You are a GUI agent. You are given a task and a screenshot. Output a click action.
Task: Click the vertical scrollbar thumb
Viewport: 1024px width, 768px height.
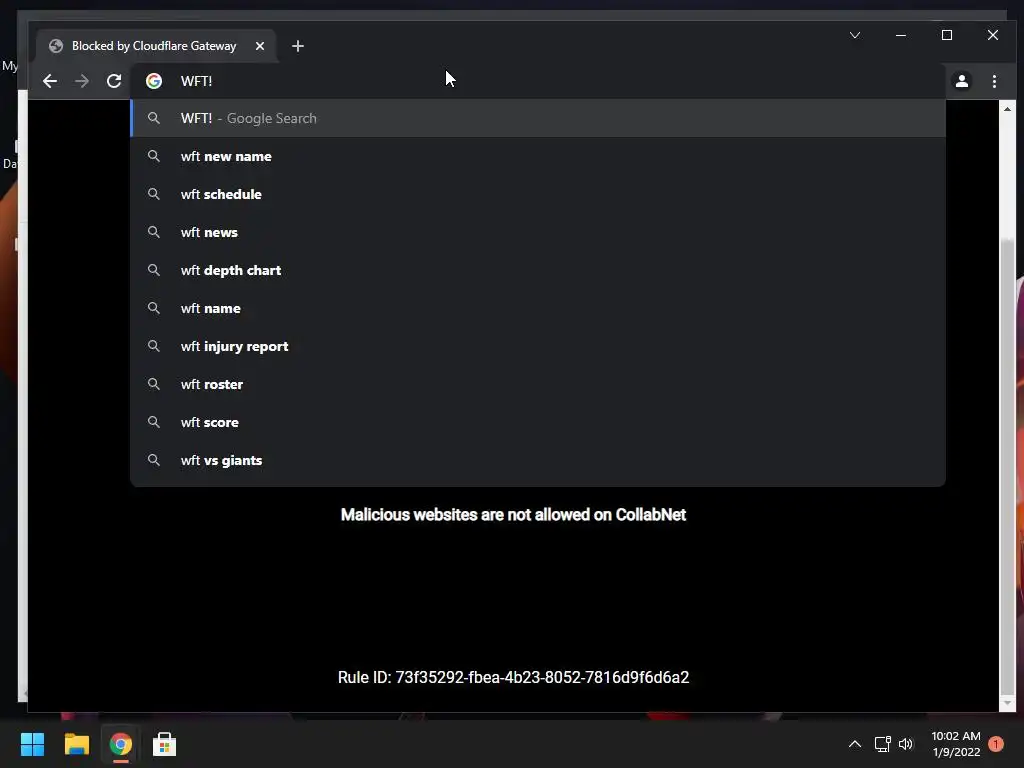tap(1007, 467)
